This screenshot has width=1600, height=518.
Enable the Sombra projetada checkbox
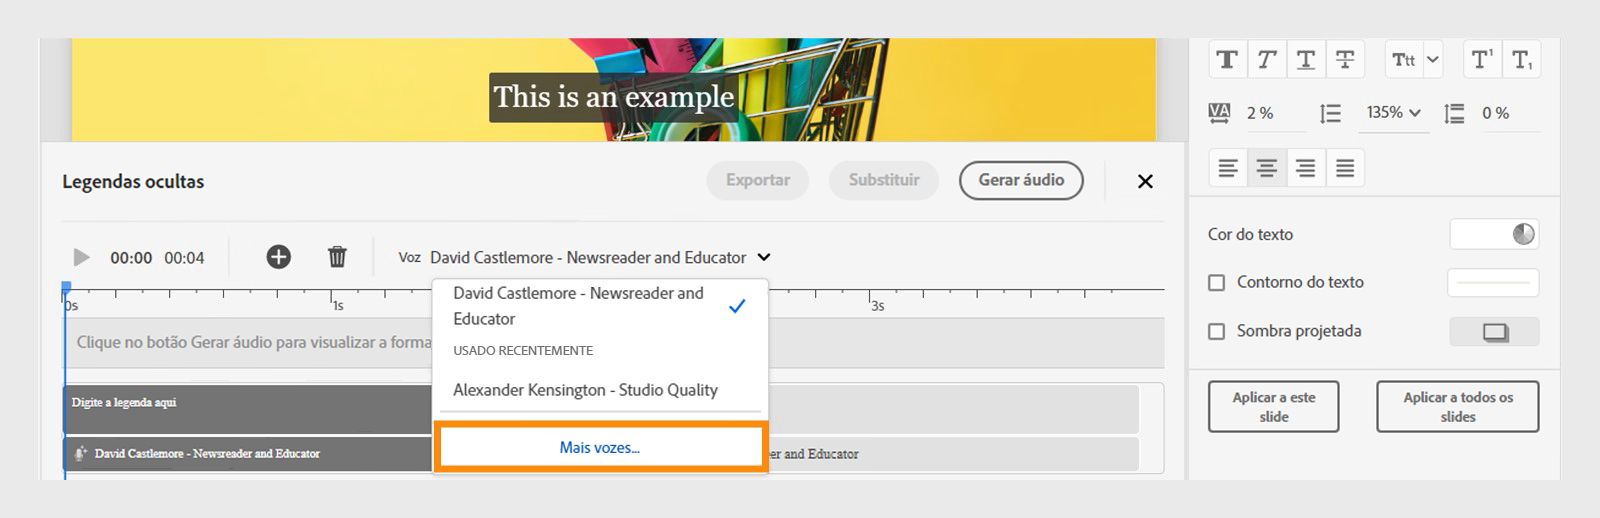[x=1217, y=331]
